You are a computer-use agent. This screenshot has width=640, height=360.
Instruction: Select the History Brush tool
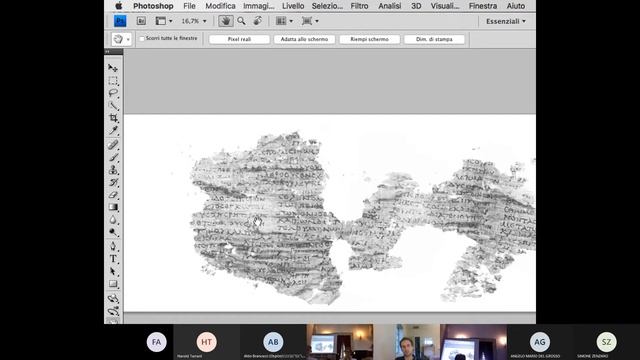point(113,182)
